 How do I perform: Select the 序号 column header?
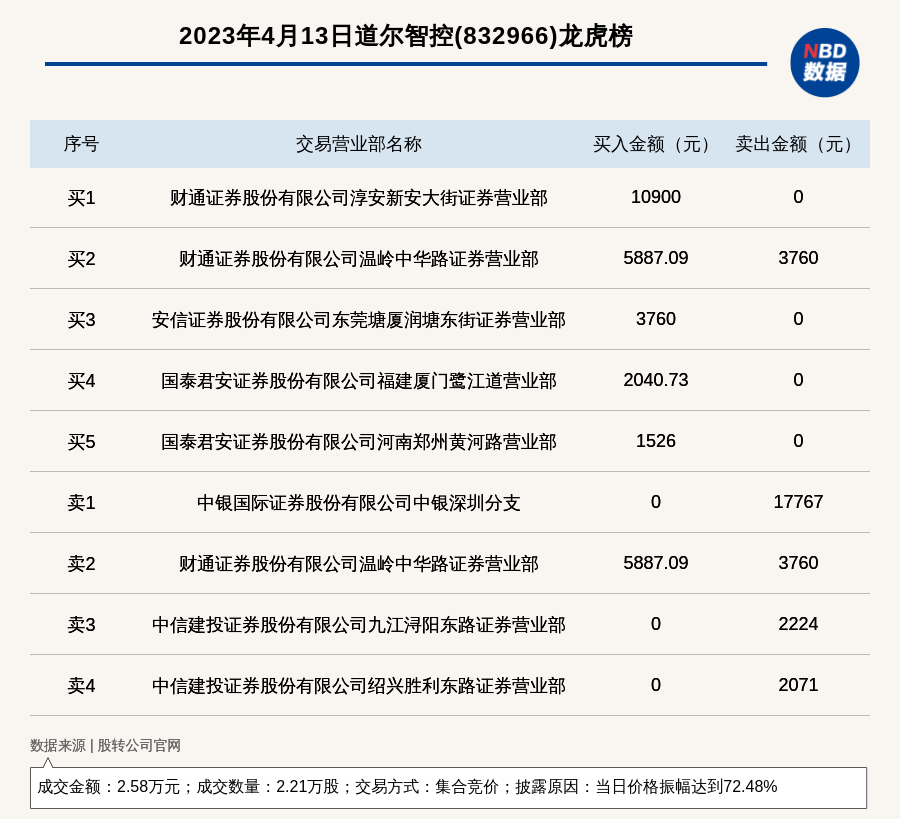point(81,144)
